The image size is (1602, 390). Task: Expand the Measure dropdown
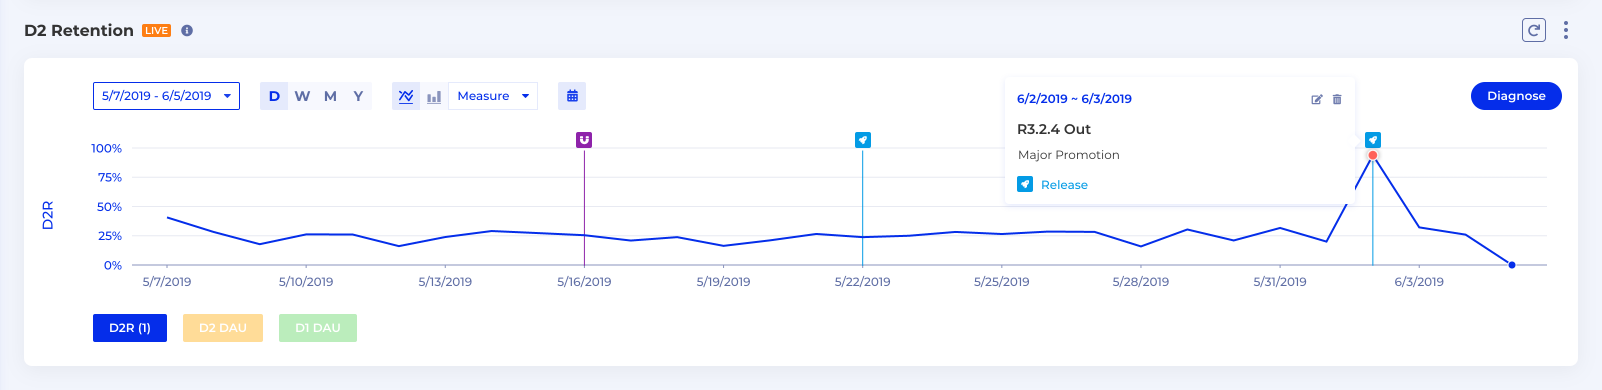click(x=493, y=96)
